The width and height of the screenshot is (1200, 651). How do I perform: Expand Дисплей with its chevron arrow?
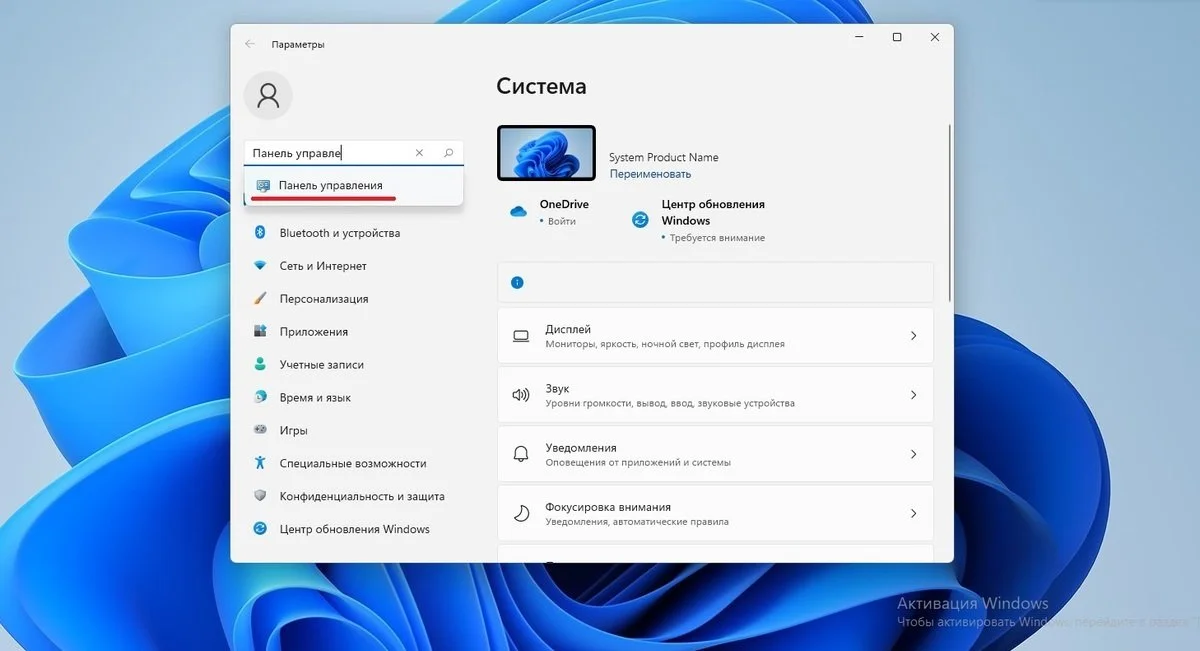click(913, 336)
